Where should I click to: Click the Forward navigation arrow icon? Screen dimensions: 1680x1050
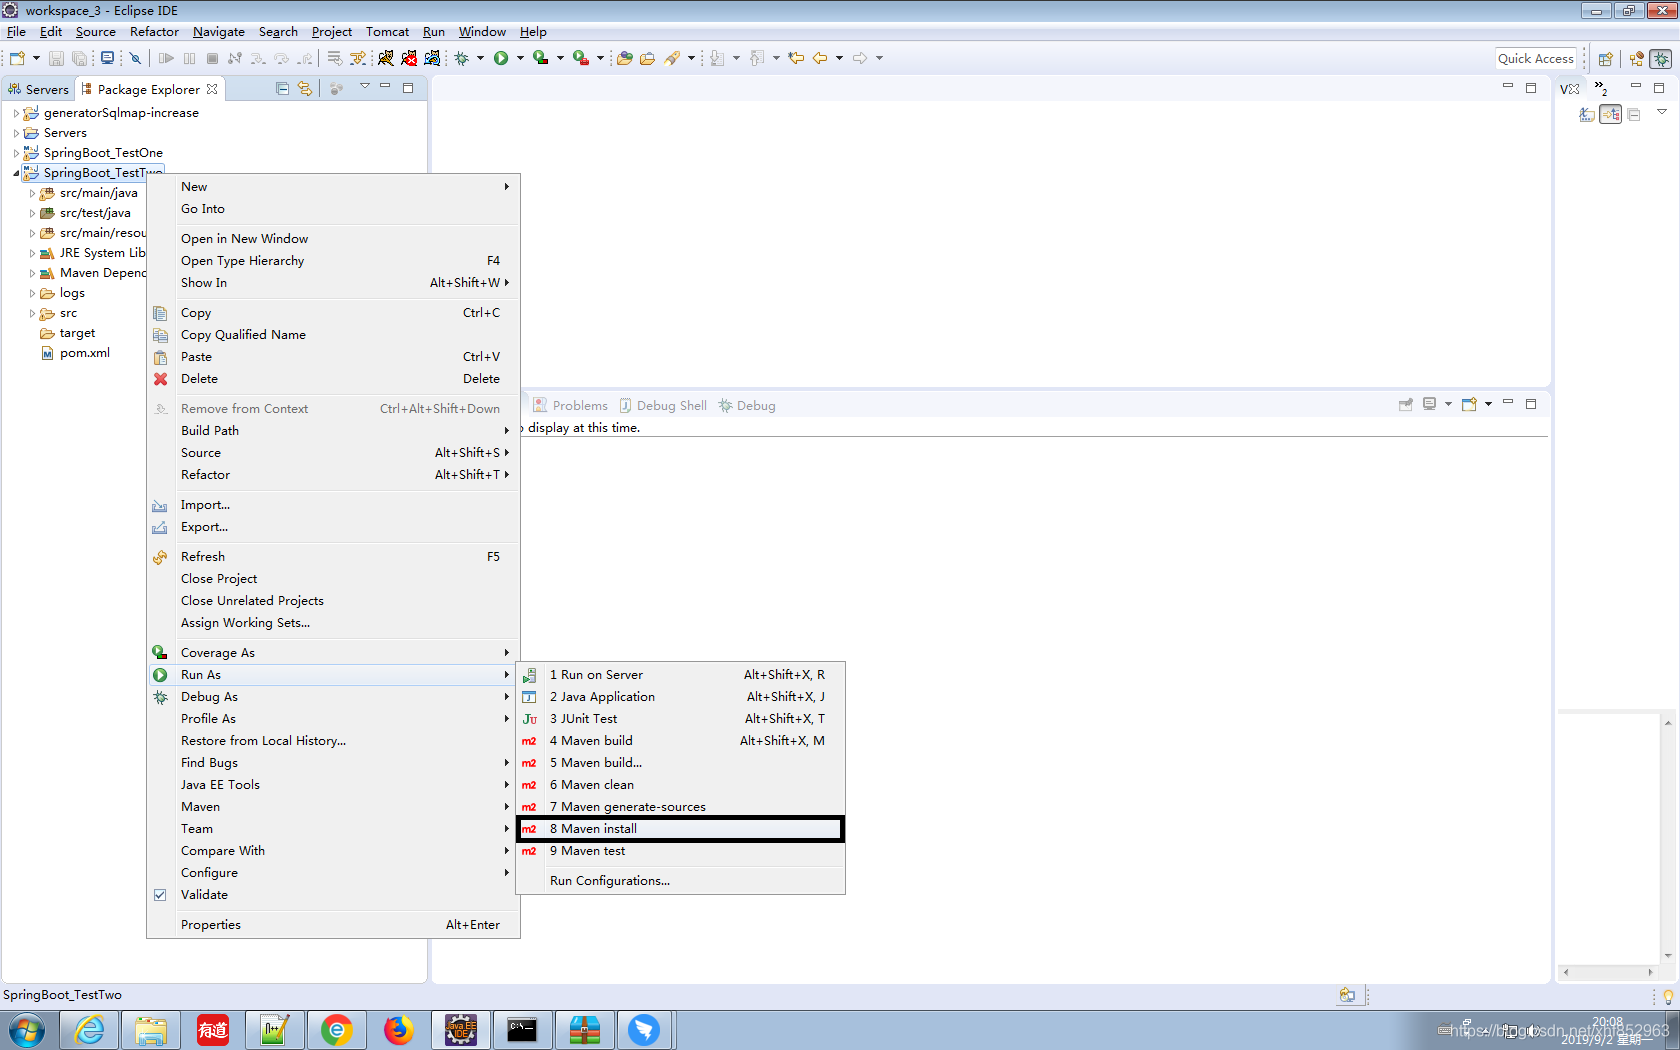click(860, 58)
